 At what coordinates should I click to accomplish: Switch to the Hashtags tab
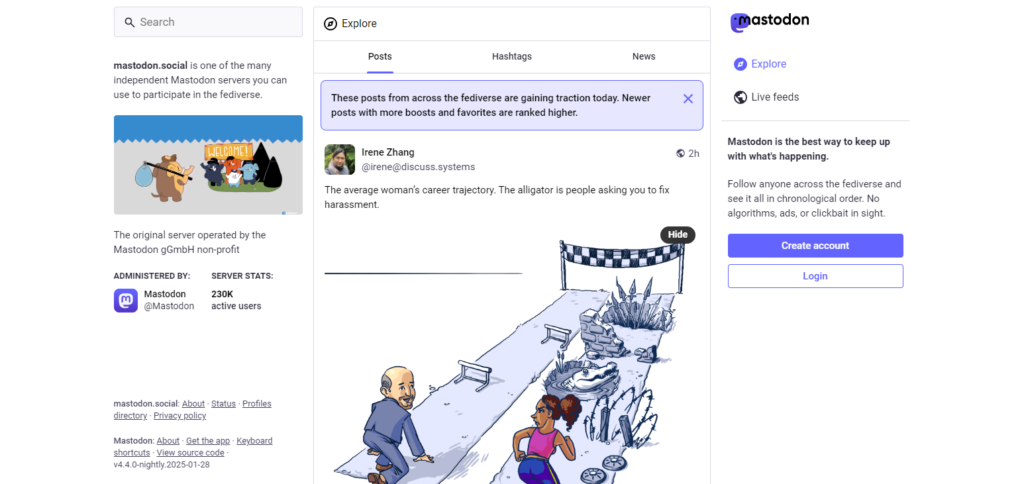point(512,57)
